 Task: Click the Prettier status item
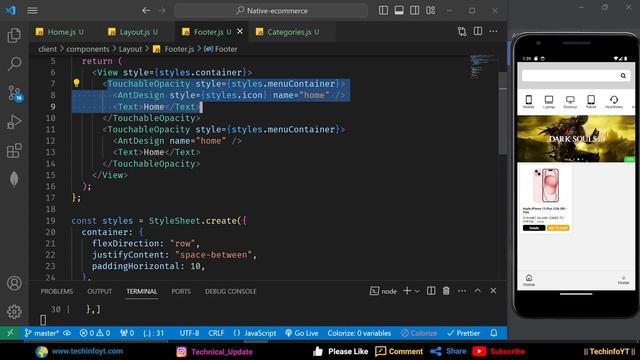[x=463, y=333]
